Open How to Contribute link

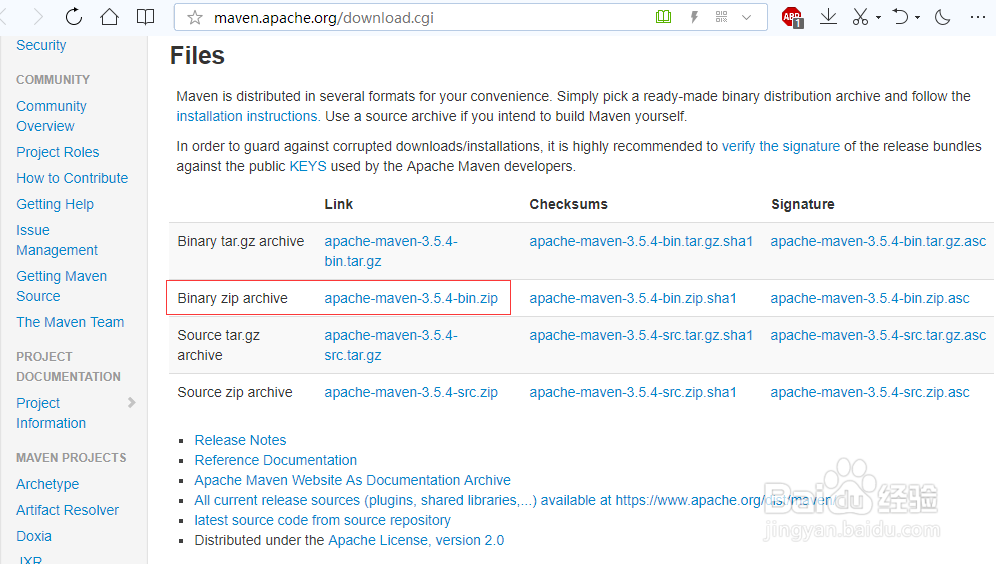[x=72, y=178]
